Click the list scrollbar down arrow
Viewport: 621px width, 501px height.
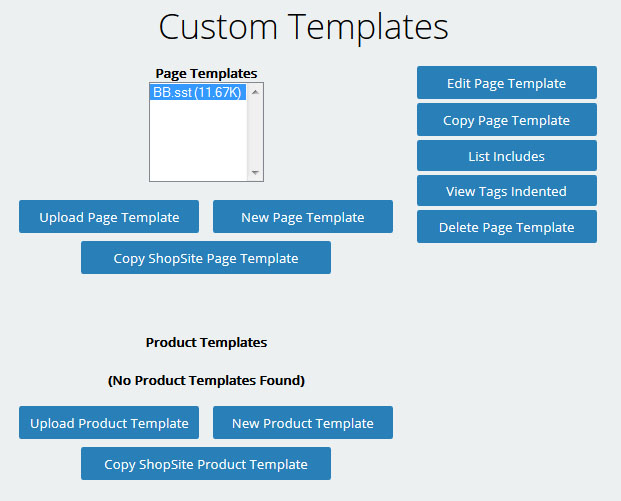pos(255,172)
